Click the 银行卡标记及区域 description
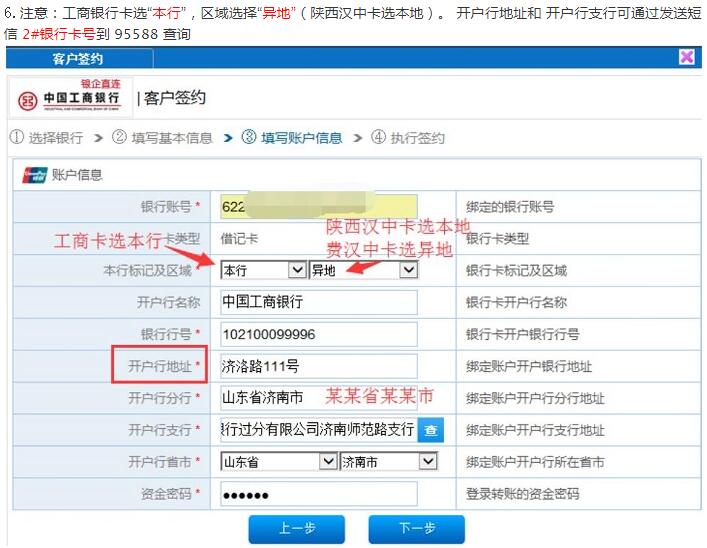This screenshot has height=548, width=707. pos(516,271)
